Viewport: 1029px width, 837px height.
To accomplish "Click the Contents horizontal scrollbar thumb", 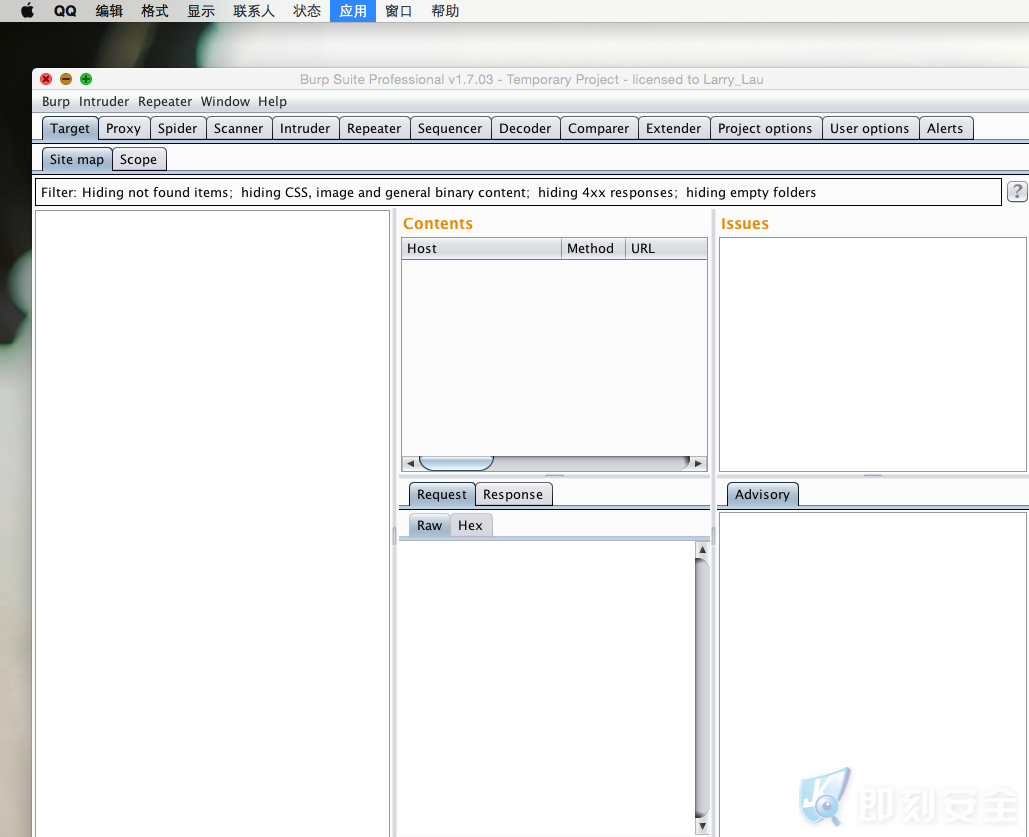I will 456,463.
